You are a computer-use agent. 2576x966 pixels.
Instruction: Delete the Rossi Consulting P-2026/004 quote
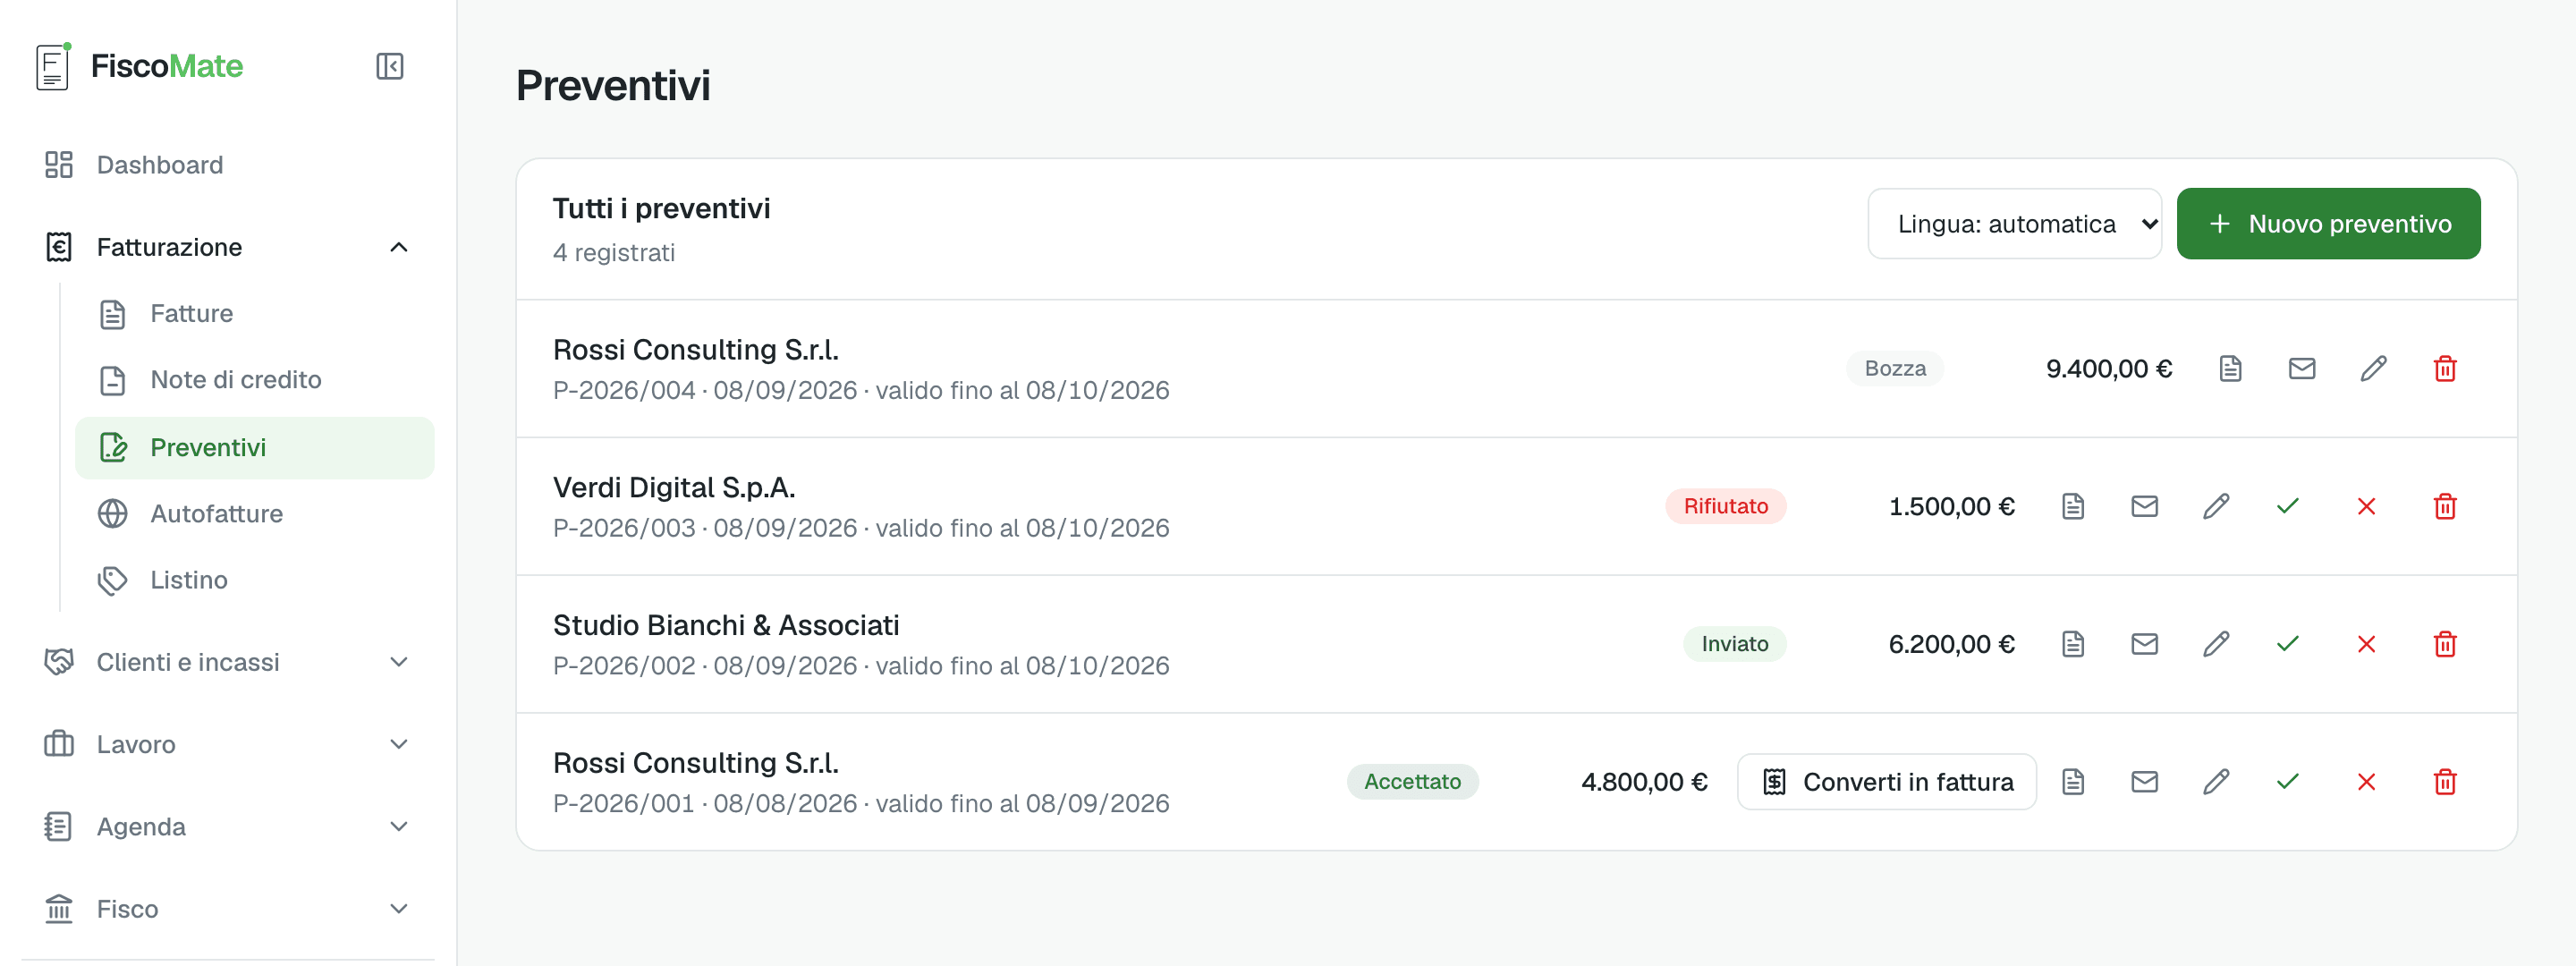[x=2444, y=369]
